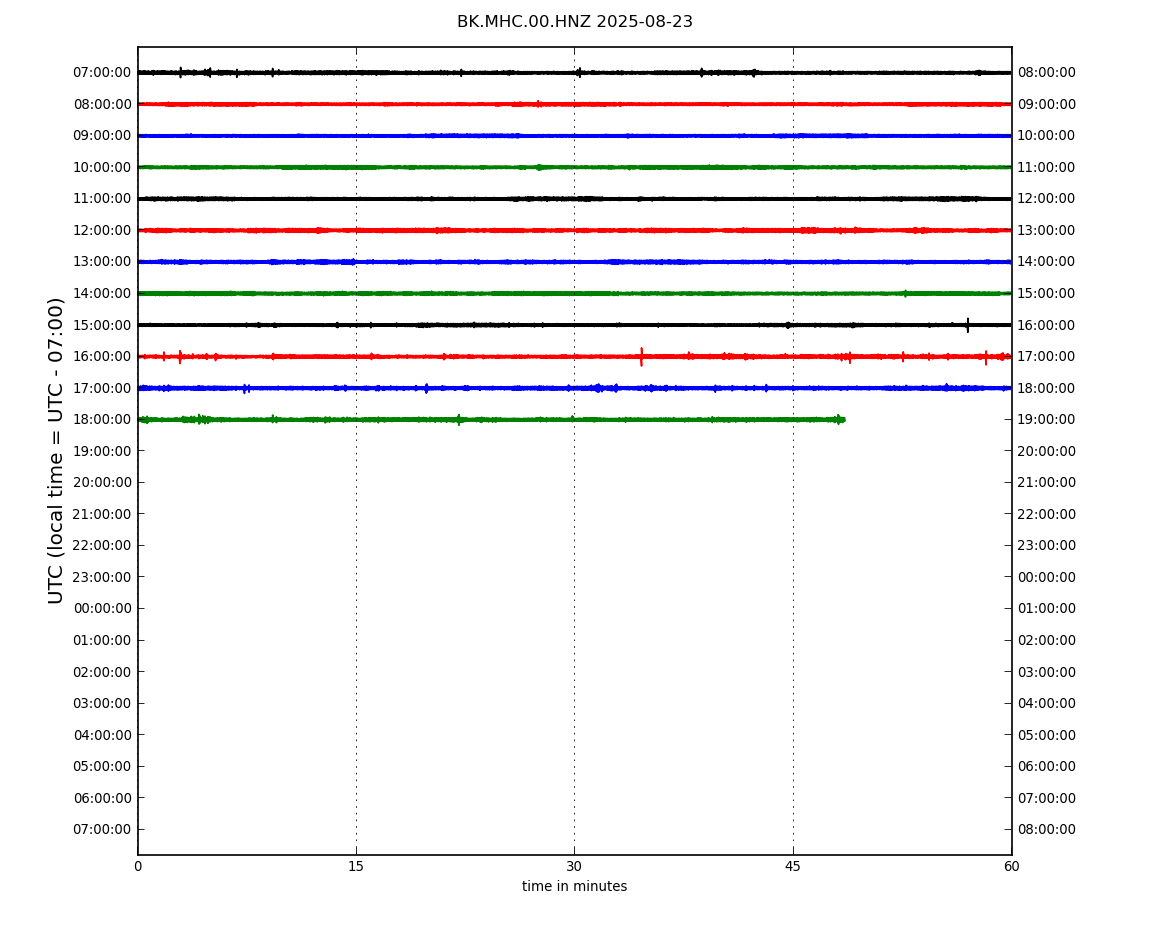Click the y-axis label 'UTC (local time = UTC - 07:00)'
Screen dimensions: 1150x950
pos(56,450)
